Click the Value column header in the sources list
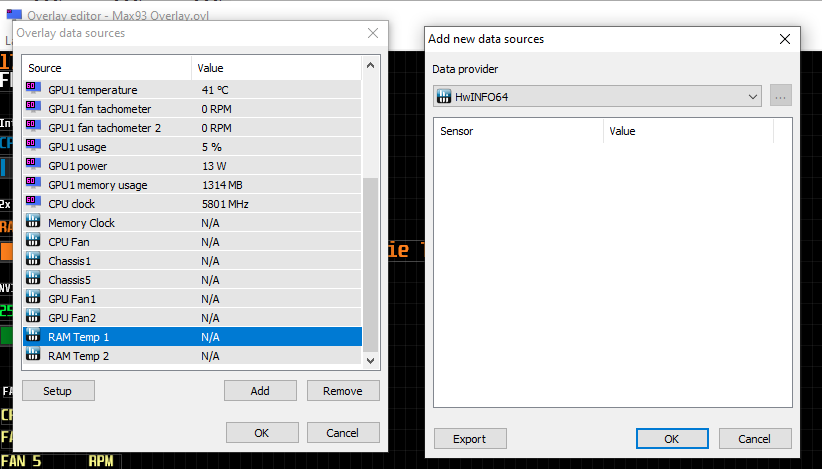 pos(276,68)
